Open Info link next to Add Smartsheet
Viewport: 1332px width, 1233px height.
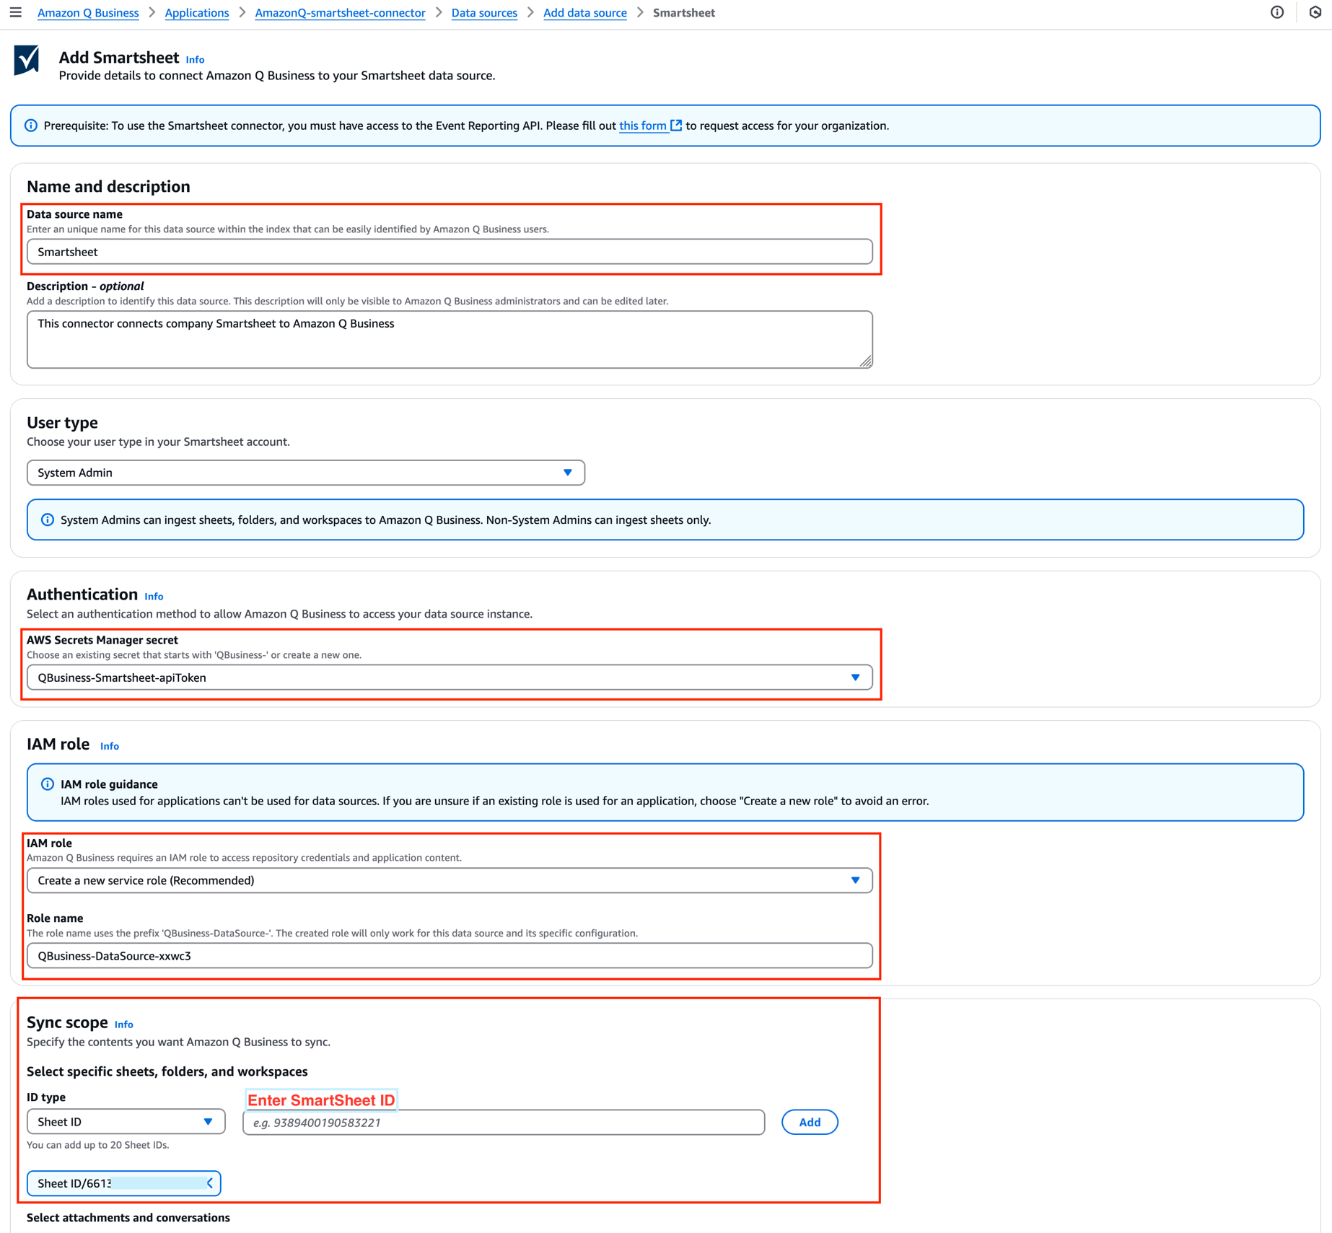pyautogui.click(x=195, y=60)
